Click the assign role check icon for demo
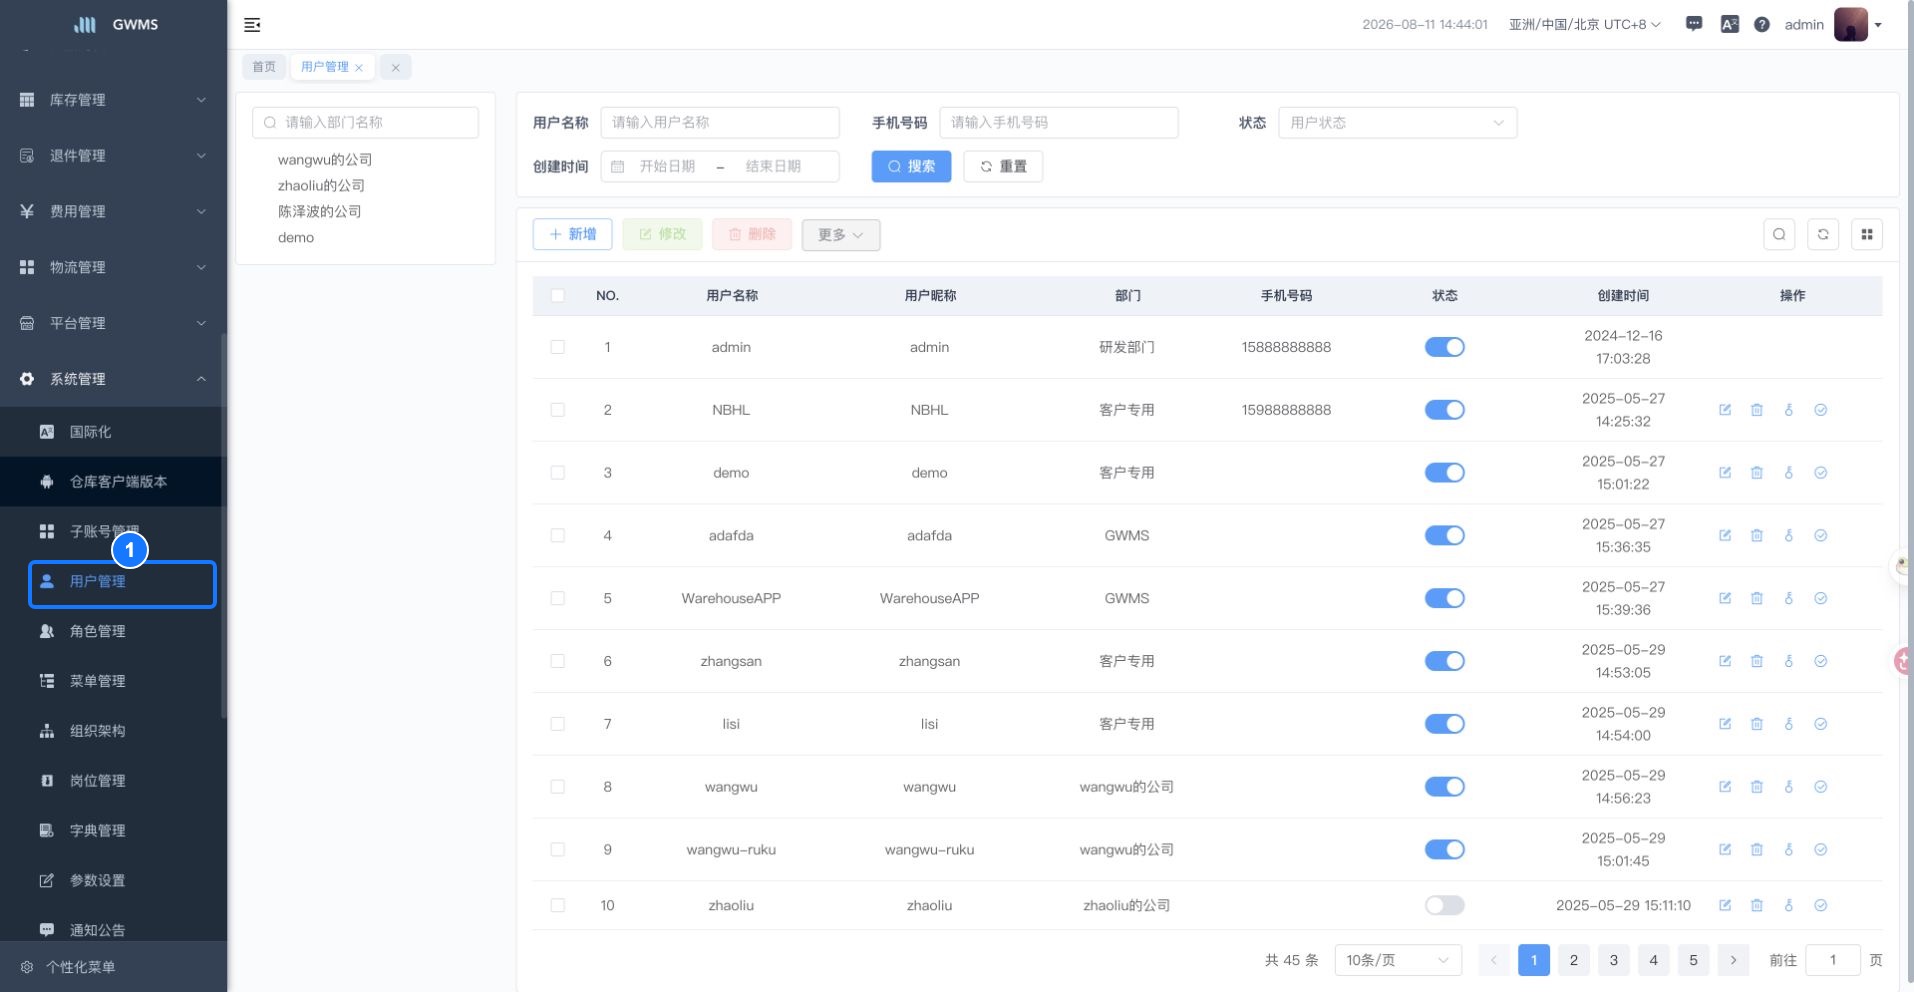Screen dimensions: 1914x992 tap(1821, 473)
